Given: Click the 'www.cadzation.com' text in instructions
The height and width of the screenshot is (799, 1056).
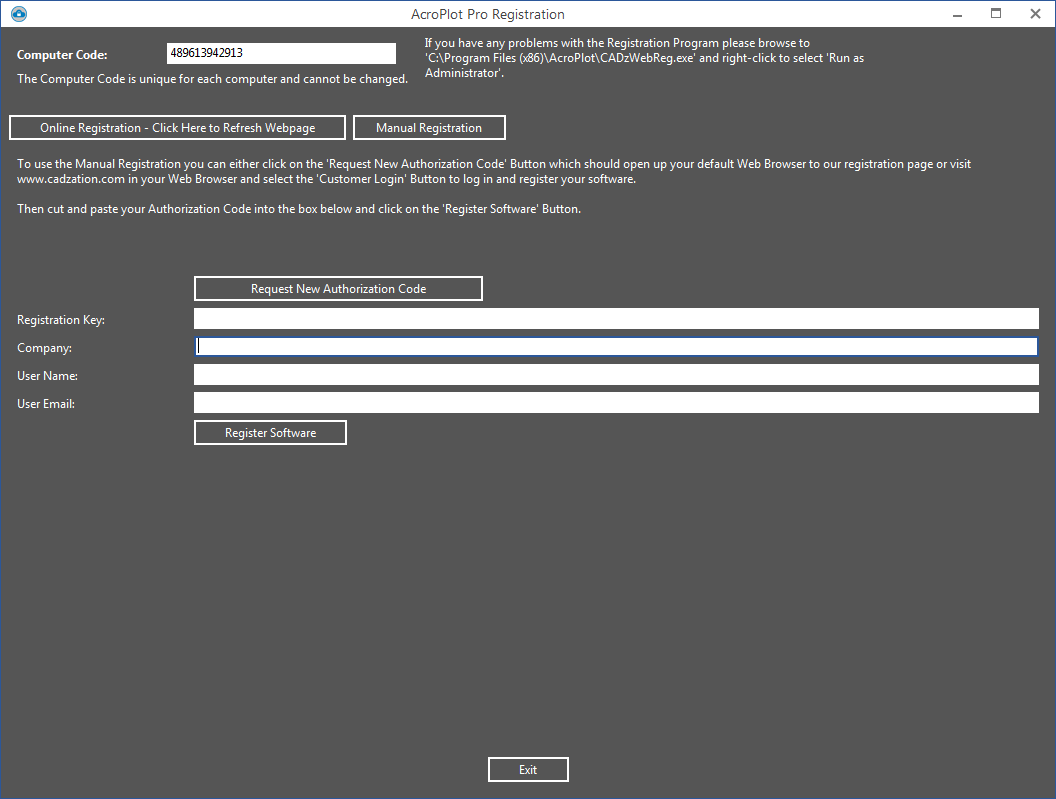Looking at the screenshot, I should point(71,179).
